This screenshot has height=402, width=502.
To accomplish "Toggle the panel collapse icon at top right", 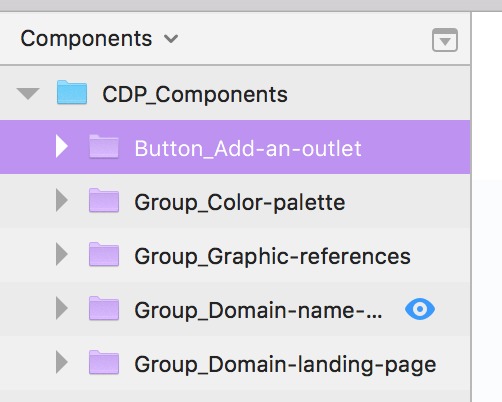I will 445,40.
